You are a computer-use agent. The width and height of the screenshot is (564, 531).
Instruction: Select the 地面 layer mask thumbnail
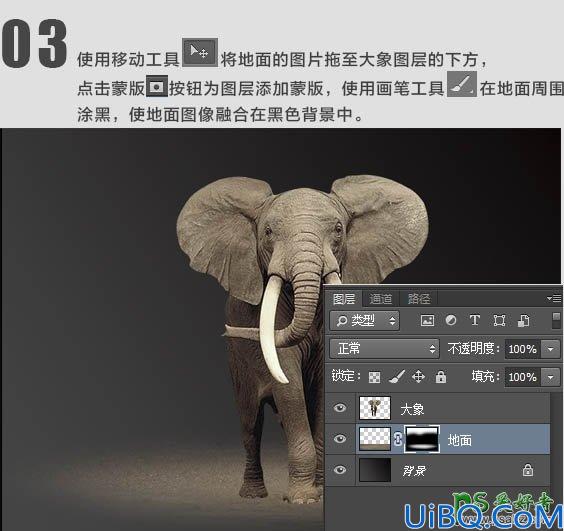[422, 439]
